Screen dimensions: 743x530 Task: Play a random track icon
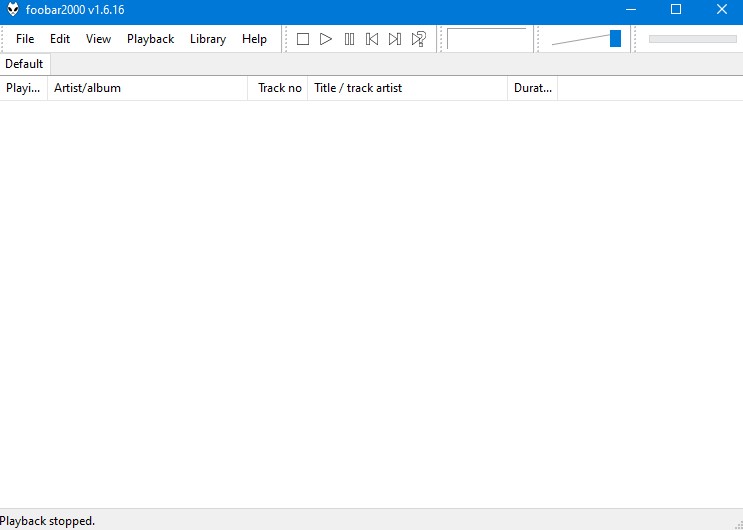click(x=419, y=39)
